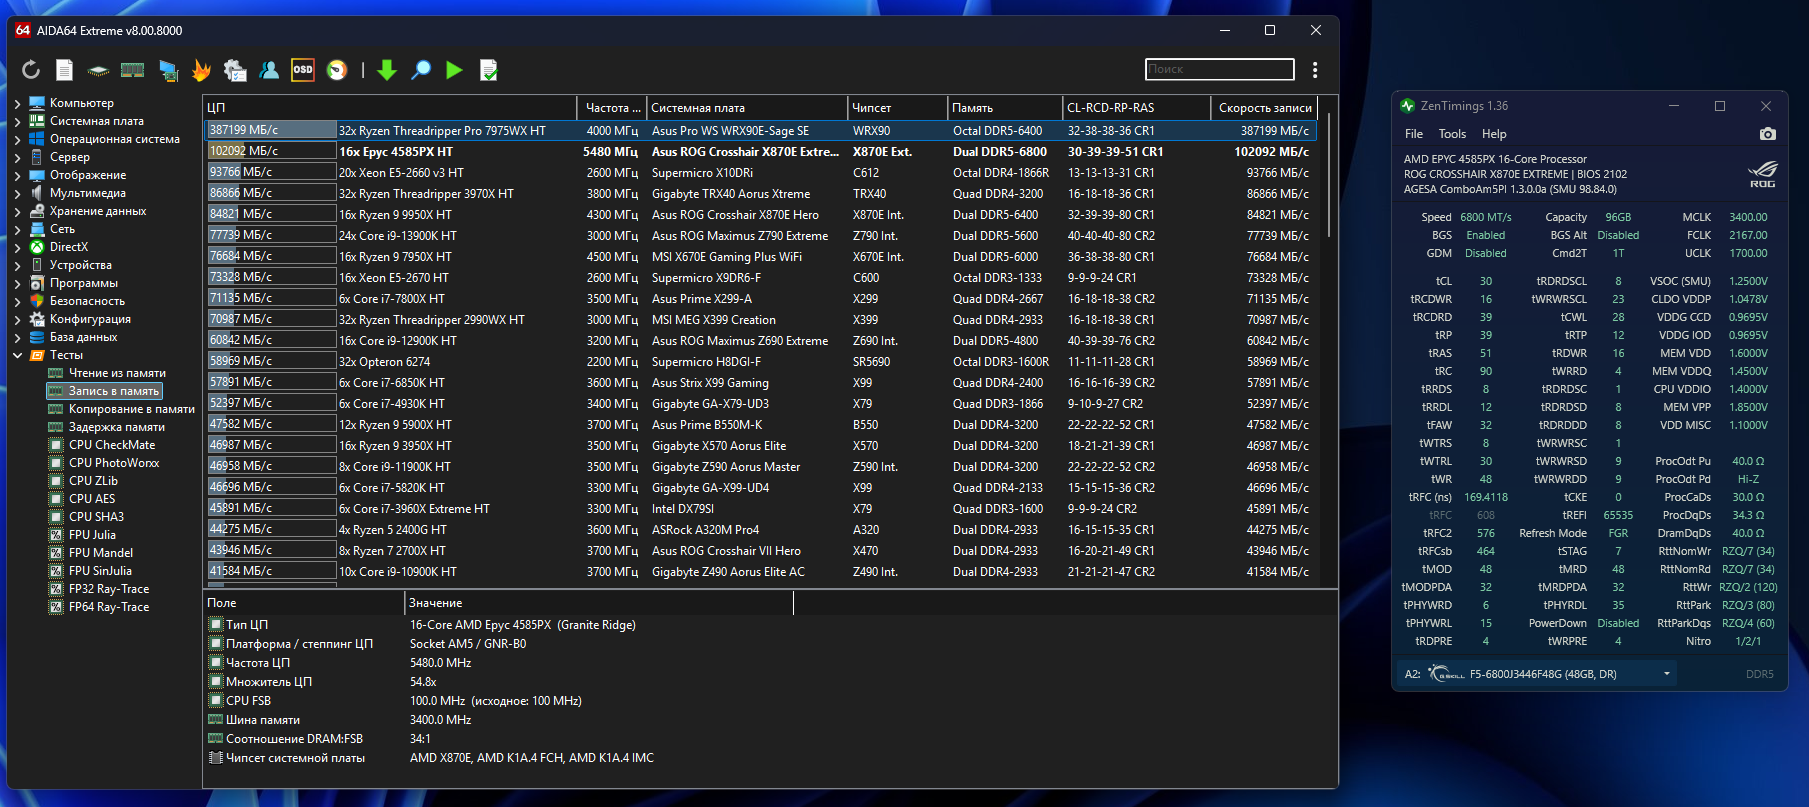
Task: Select Запись в память benchmark
Action: (114, 391)
